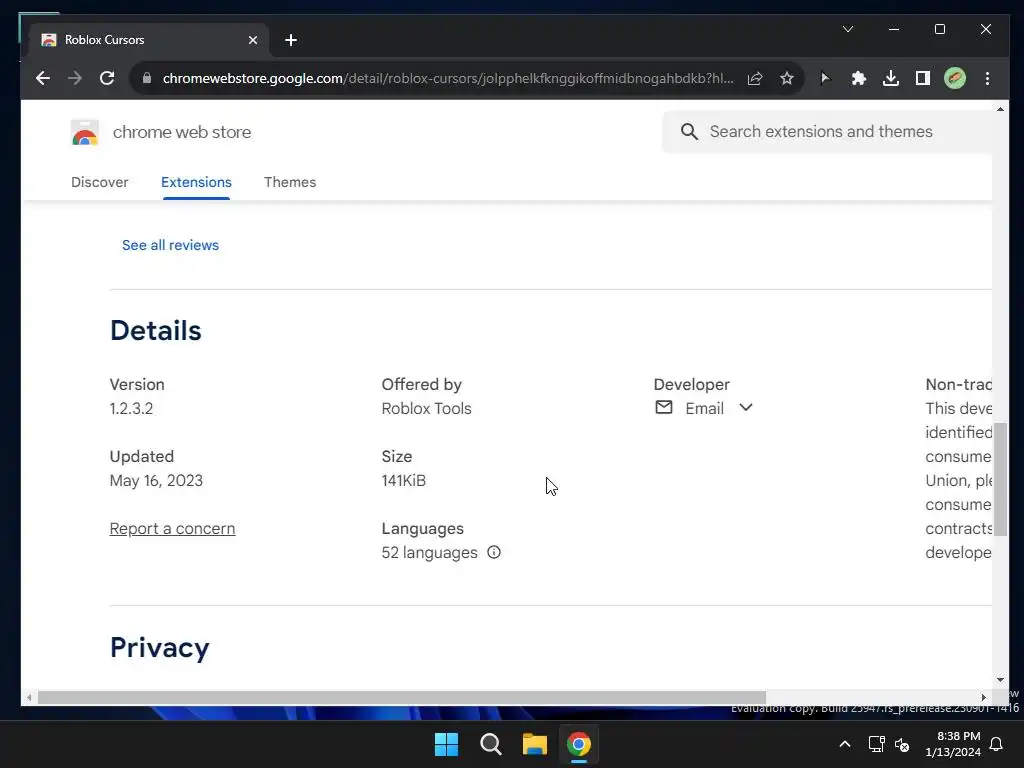Open the network status tray icon
The image size is (1024, 768).
point(876,744)
